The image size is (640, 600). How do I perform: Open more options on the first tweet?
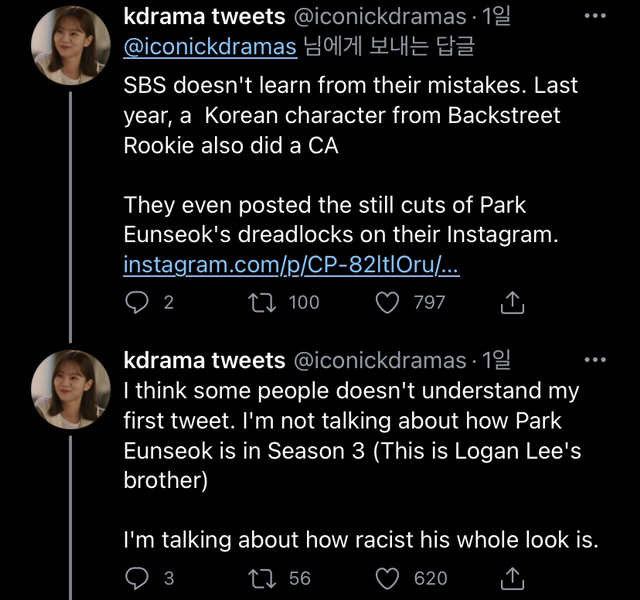pos(595,17)
